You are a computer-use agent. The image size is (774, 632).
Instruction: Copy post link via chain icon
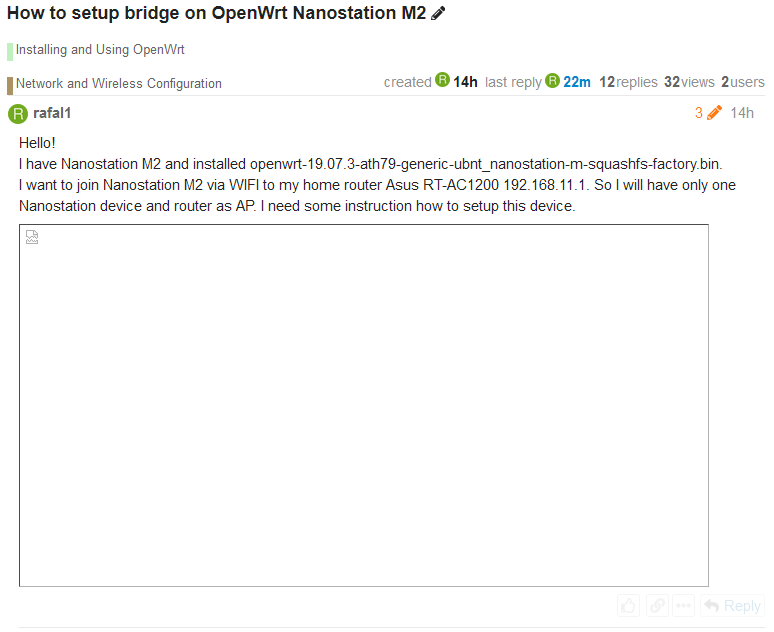click(657, 605)
